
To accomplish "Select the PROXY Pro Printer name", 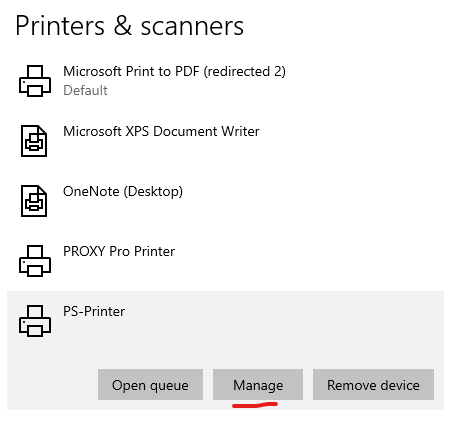I will [119, 251].
